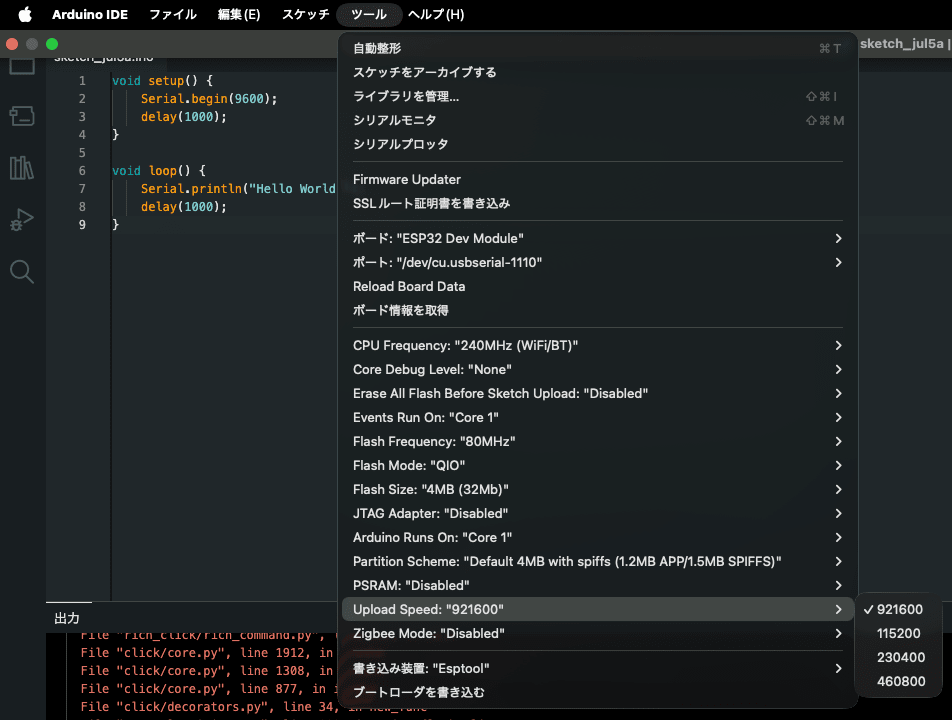Image resolution: width=952 pixels, height=720 pixels.
Task: Choose SSLルート証明書を書き込み menu entry
Action: [598, 203]
